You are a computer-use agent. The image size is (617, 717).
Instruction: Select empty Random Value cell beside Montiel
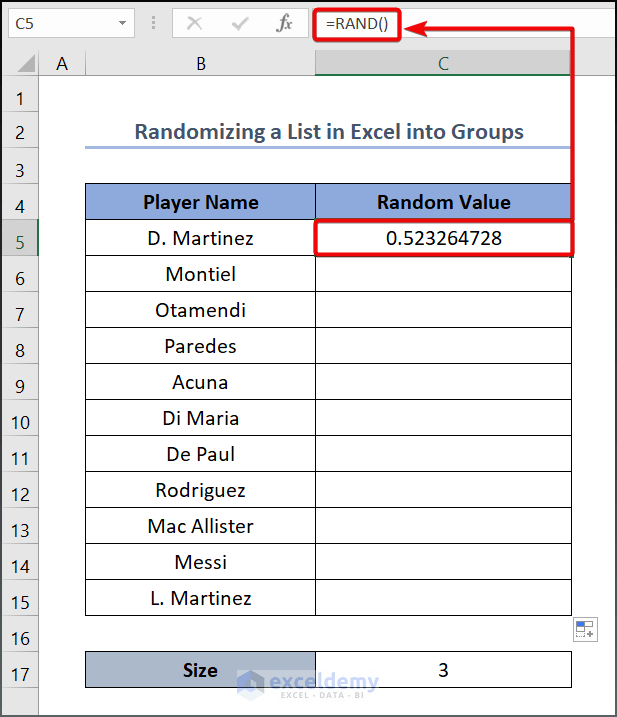pyautogui.click(x=443, y=274)
